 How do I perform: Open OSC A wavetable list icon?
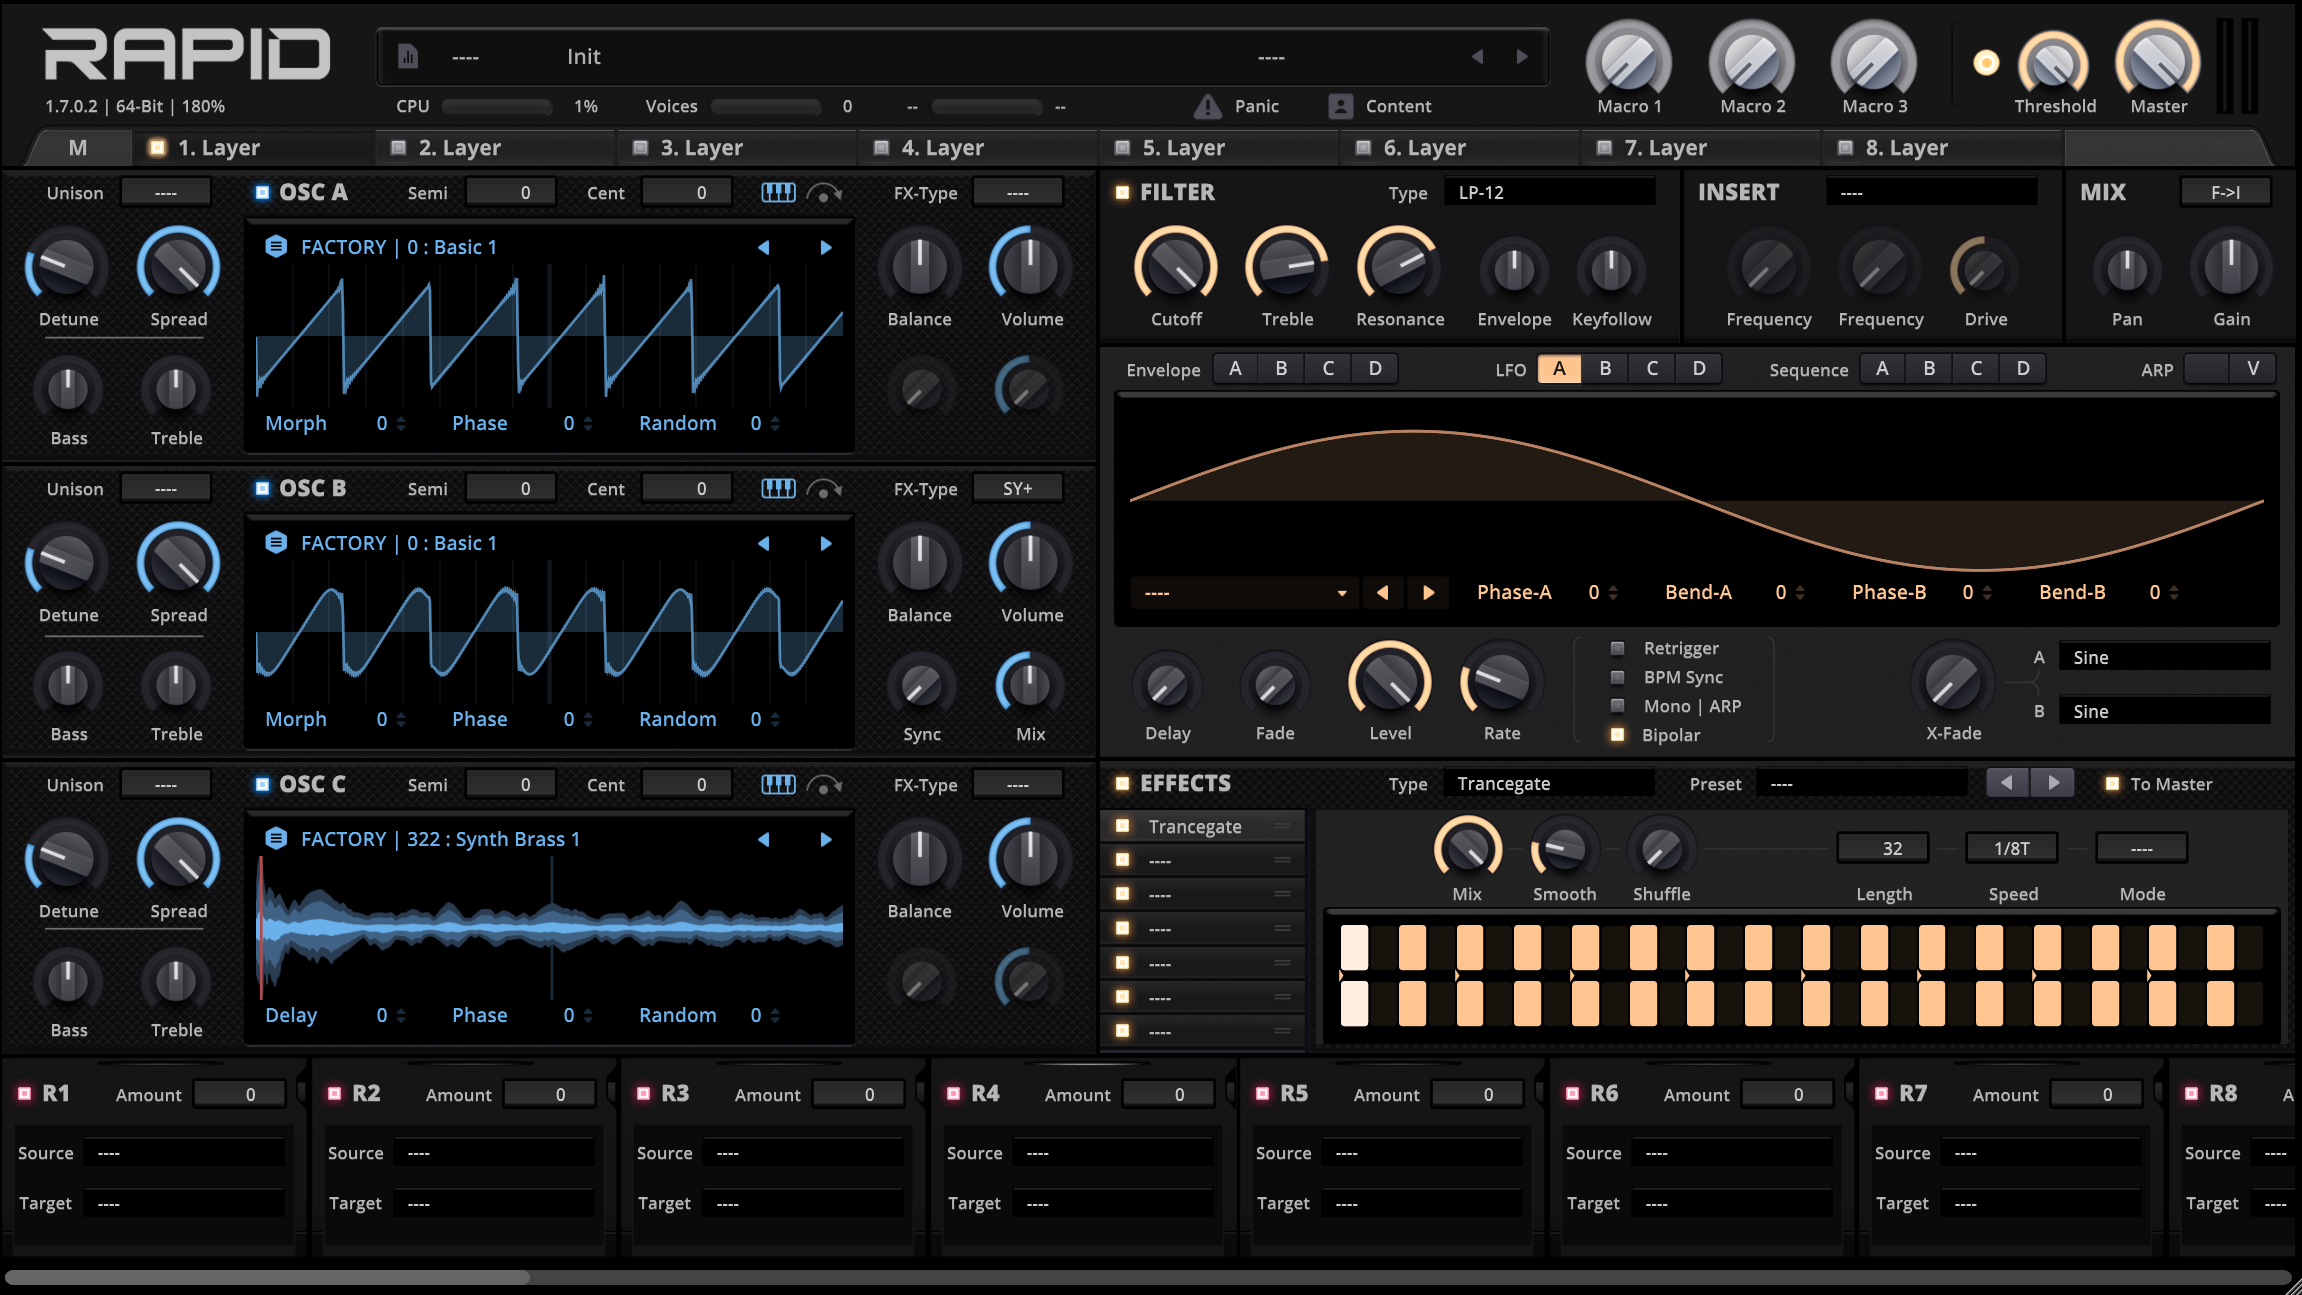coord(276,246)
